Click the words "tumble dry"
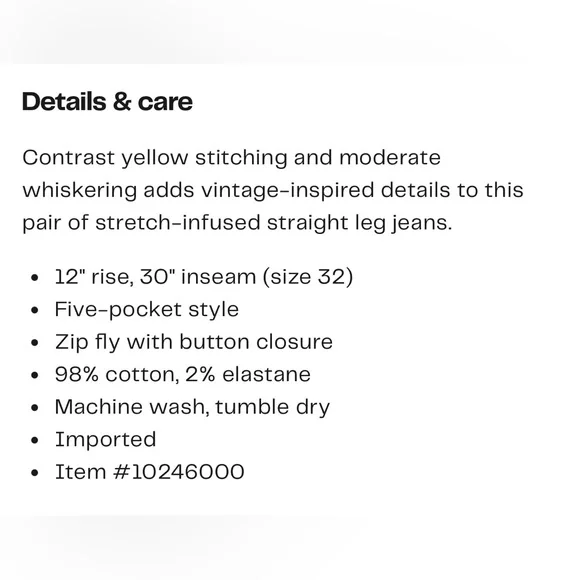Image resolution: width=580 pixels, height=580 pixels. click(x=272, y=408)
